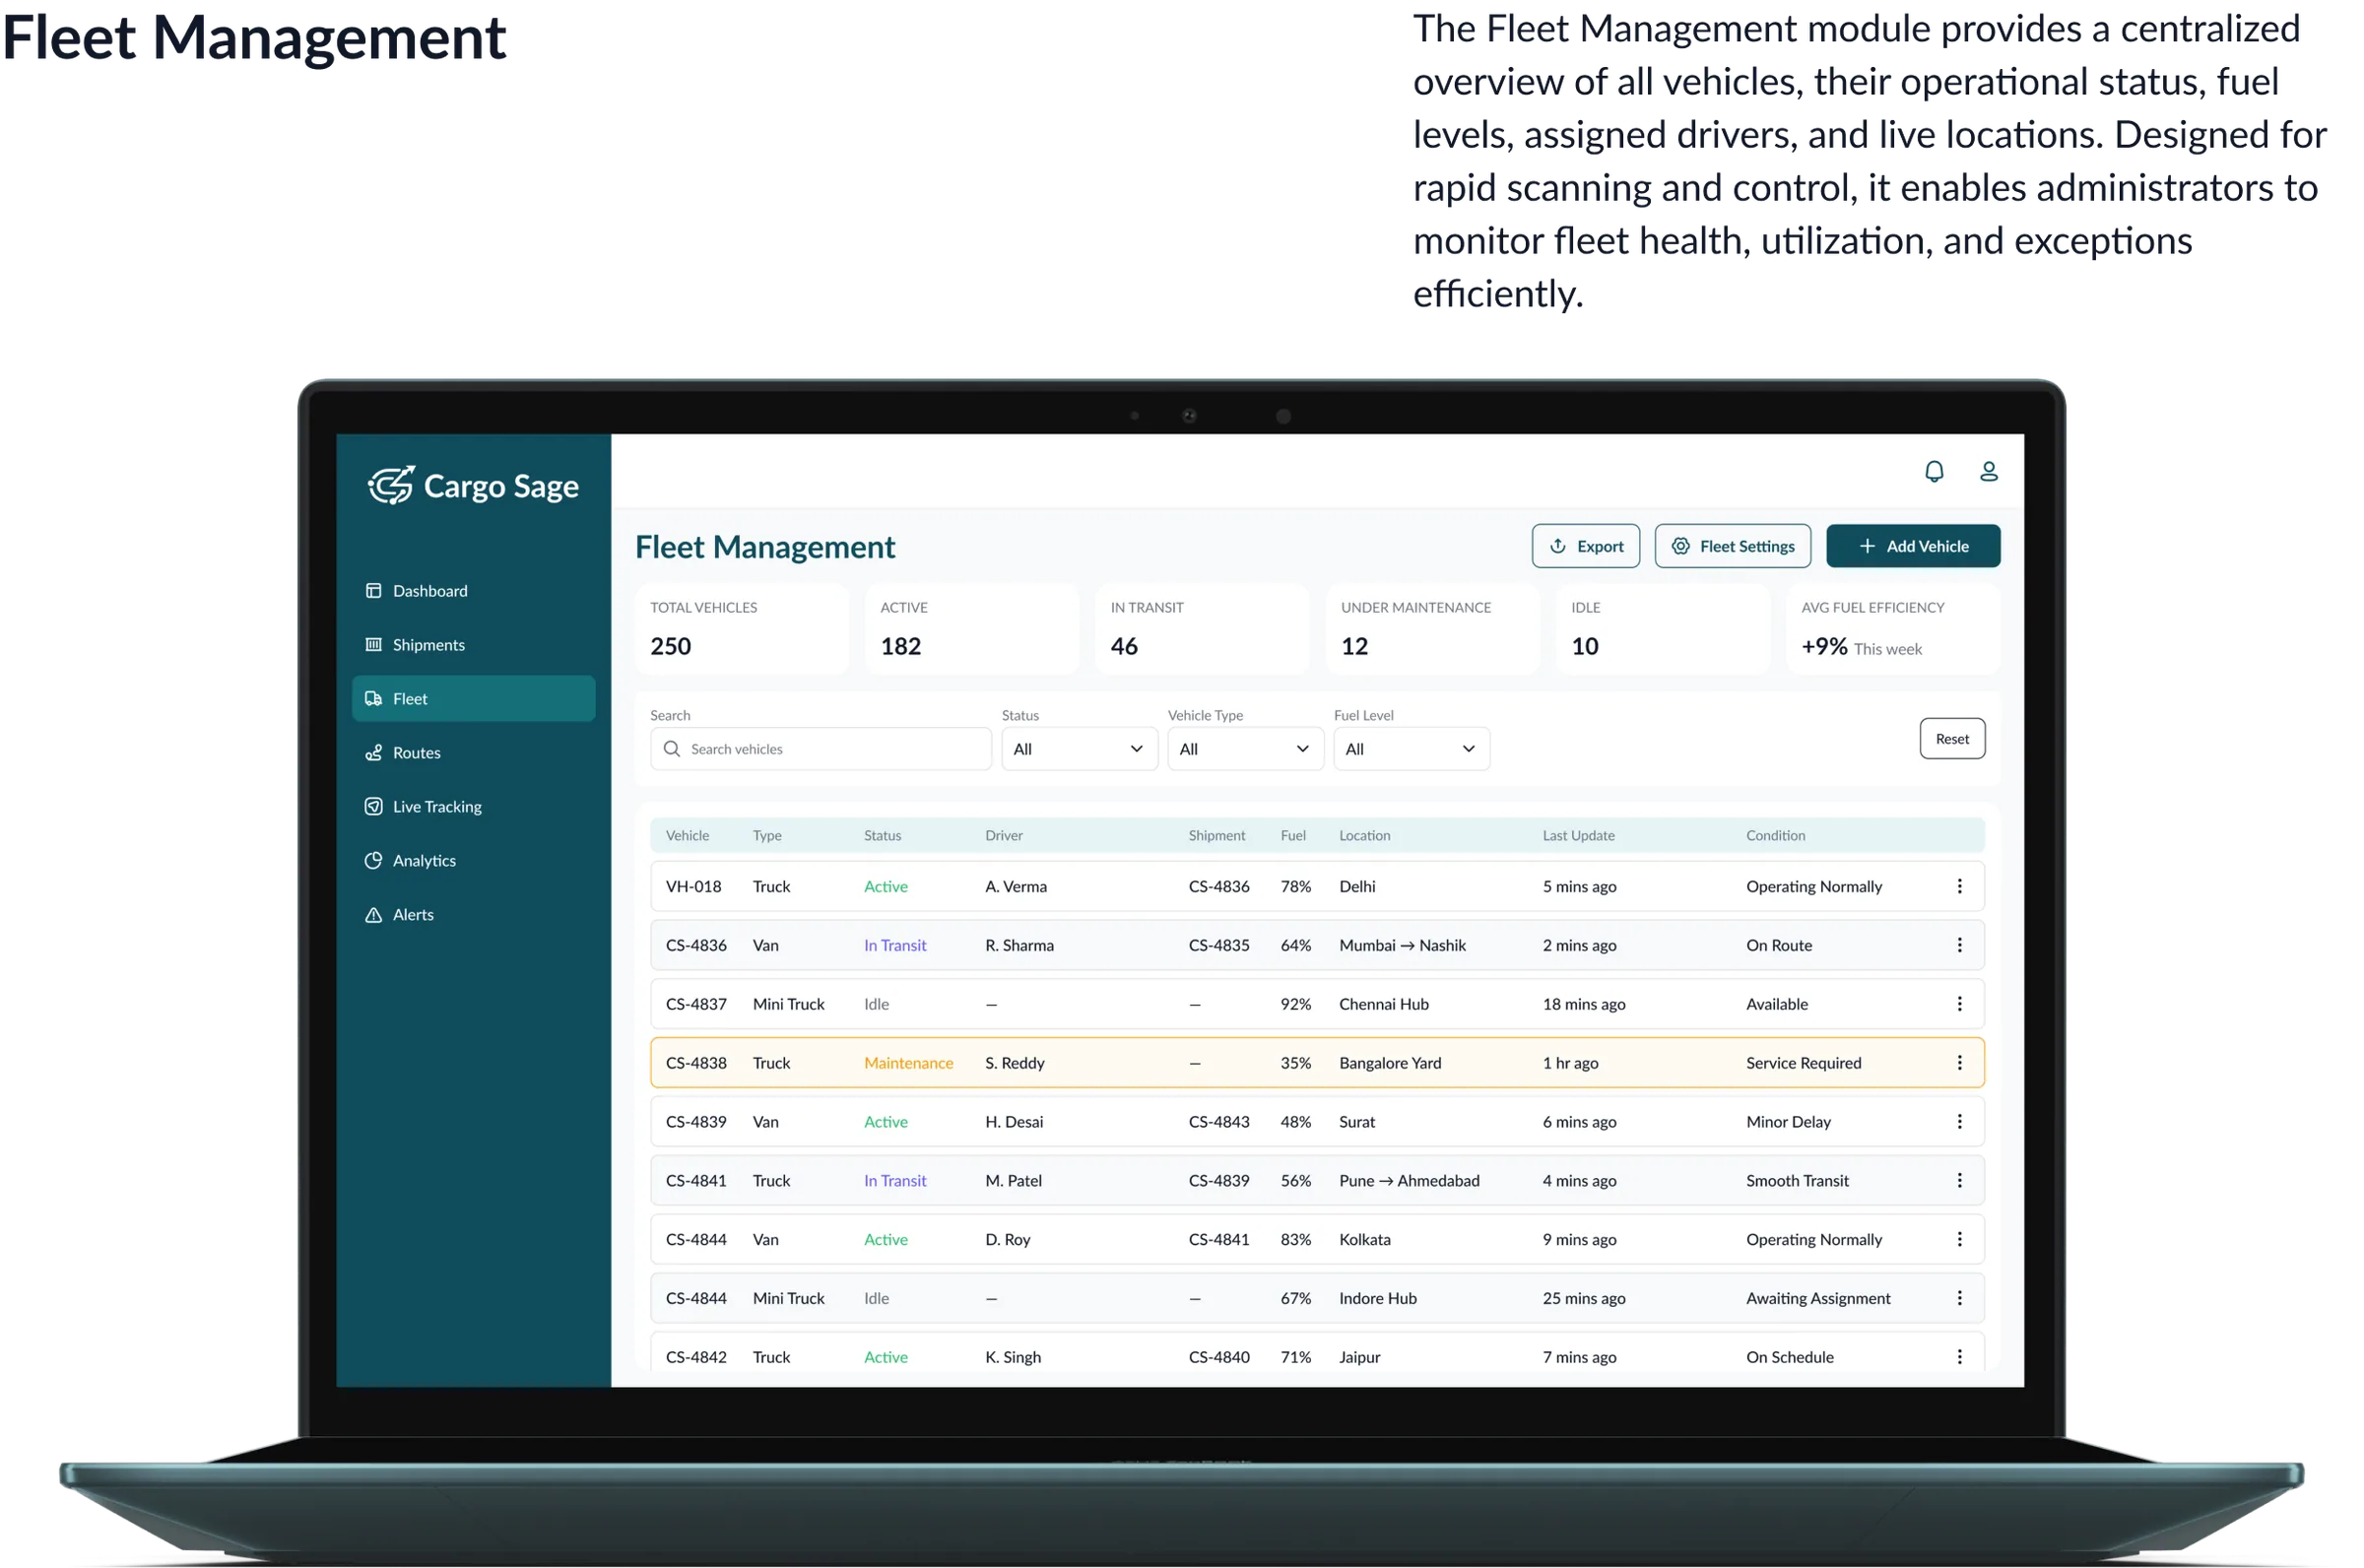The height and width of the screenshot is (1568, 2364).
Task: Click the Reset filters button
Action: point(1952,738)
